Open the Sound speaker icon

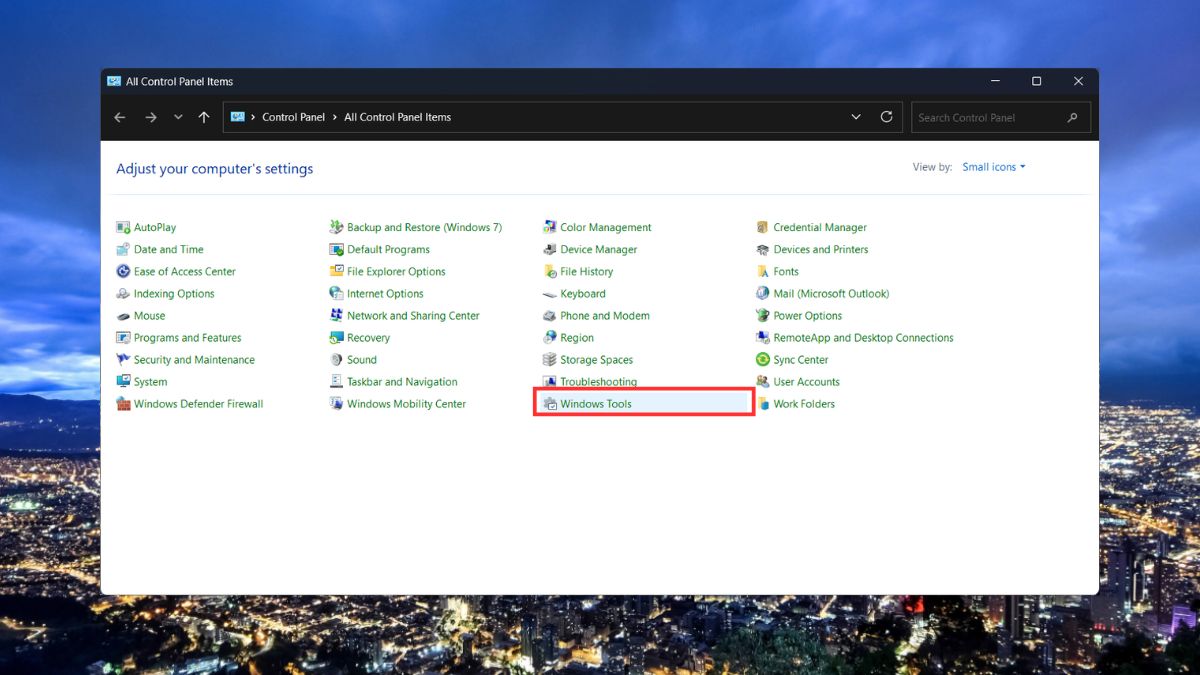tap(337, 360)
